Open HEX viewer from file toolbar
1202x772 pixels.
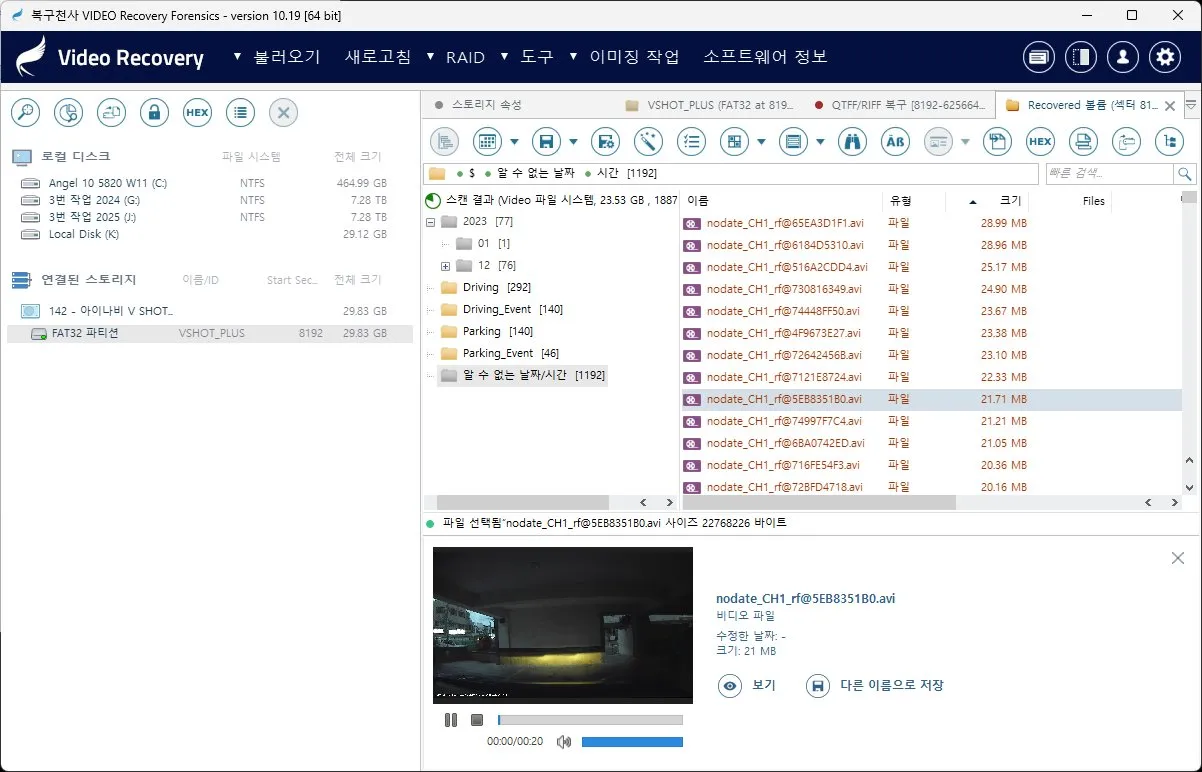(1040, 142)
